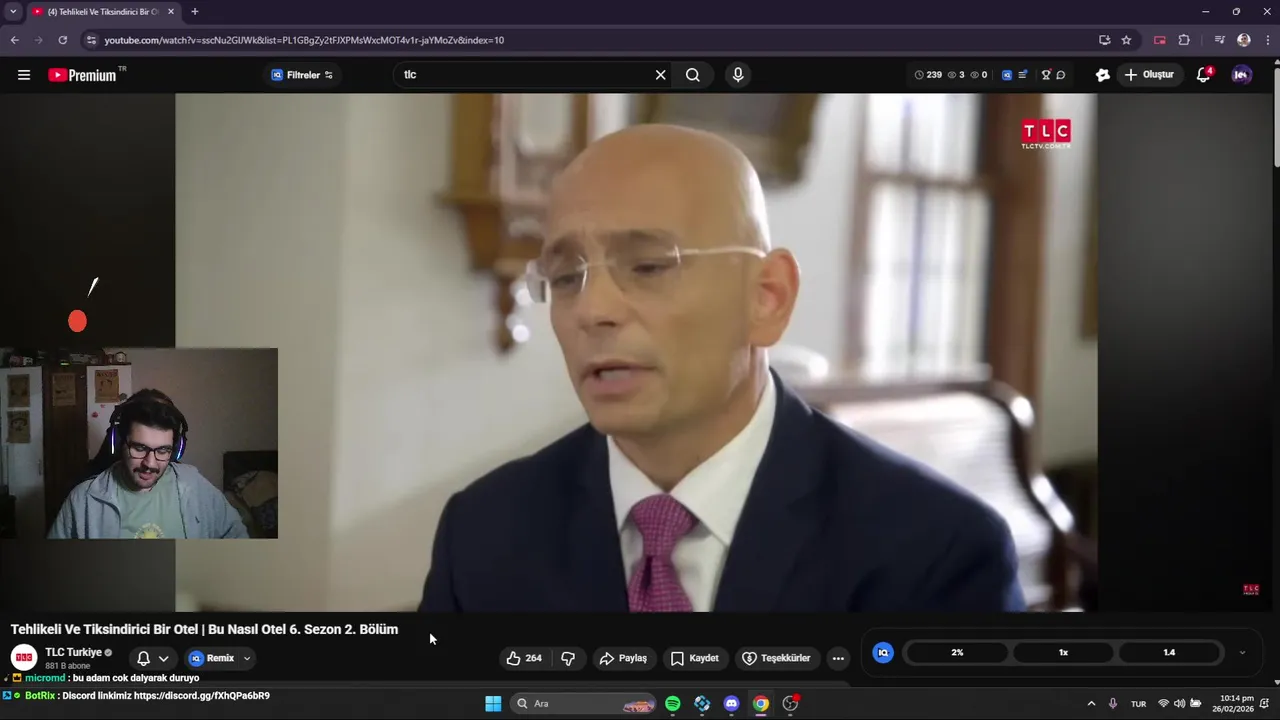Open the TLC Turkiye channel name link
1280x720 pixels.
(73, 652)
